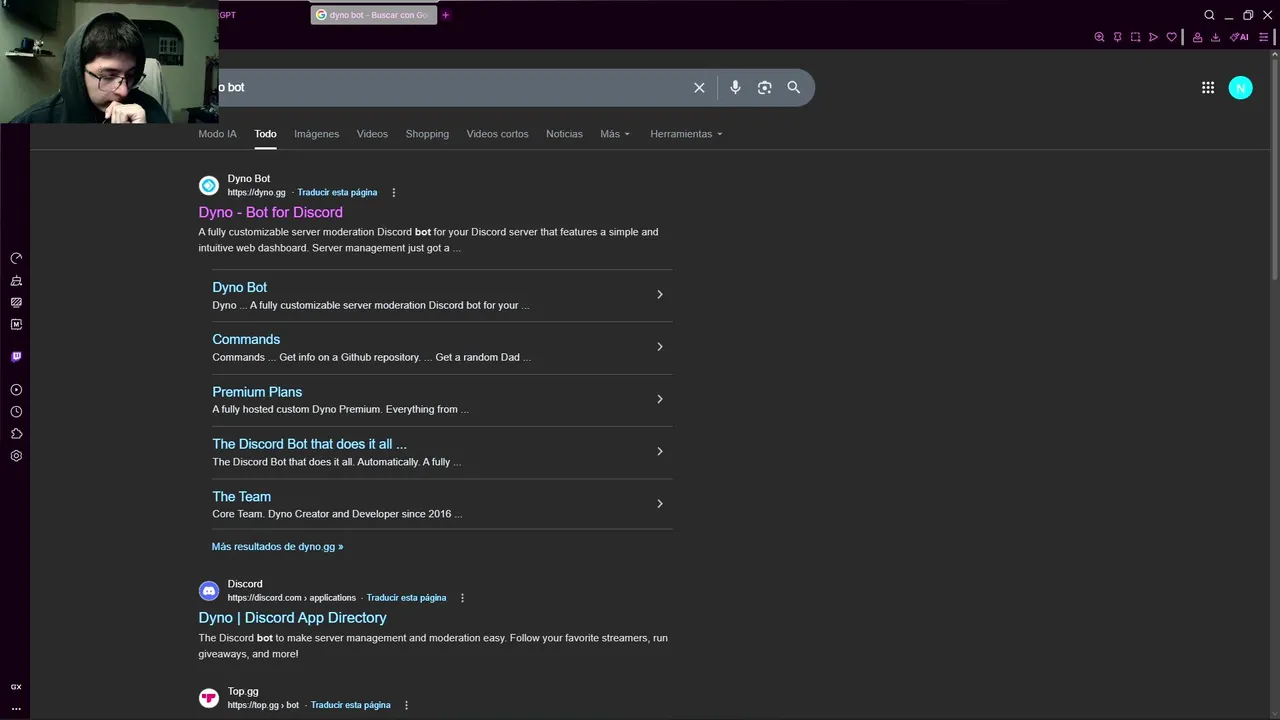Open the Premium Plans sitelink
1280x720 pixels.
[257, 392]
